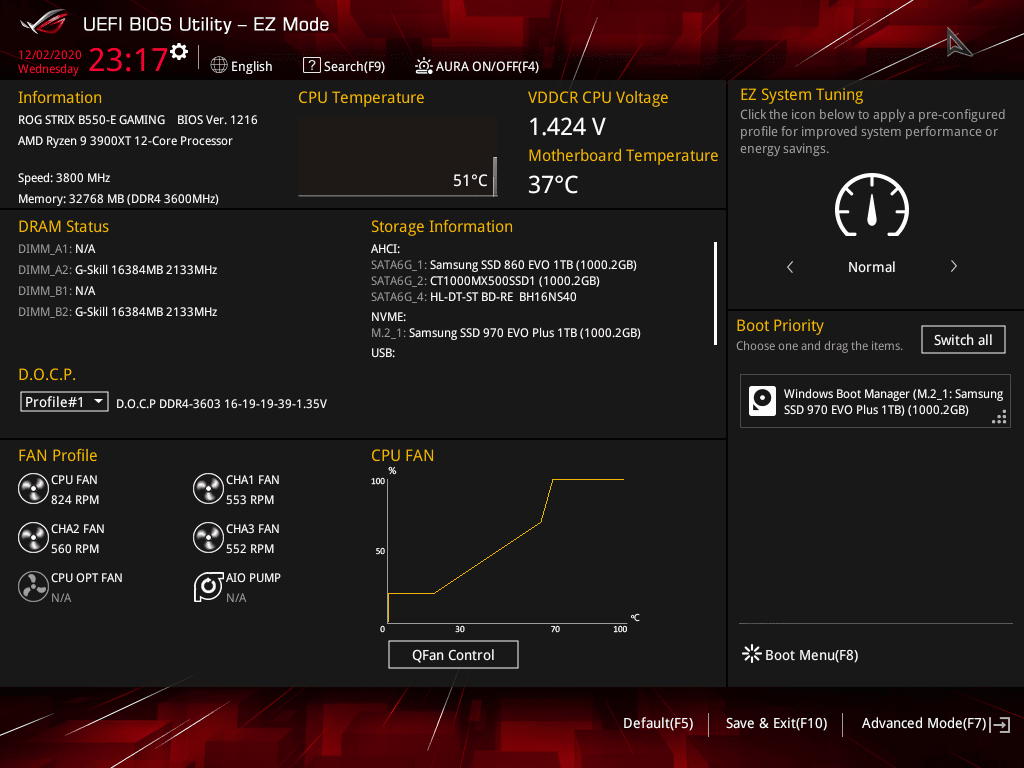Click ROG STRIX B550-E GAMING model text
1024x768 pixels.
[x=91, y=120]
